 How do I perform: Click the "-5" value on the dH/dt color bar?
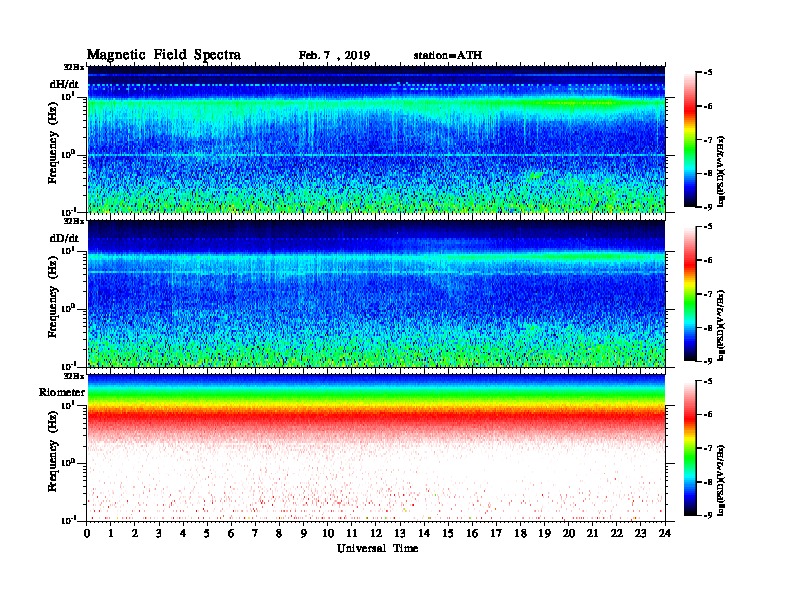click(x=708, y=73)
